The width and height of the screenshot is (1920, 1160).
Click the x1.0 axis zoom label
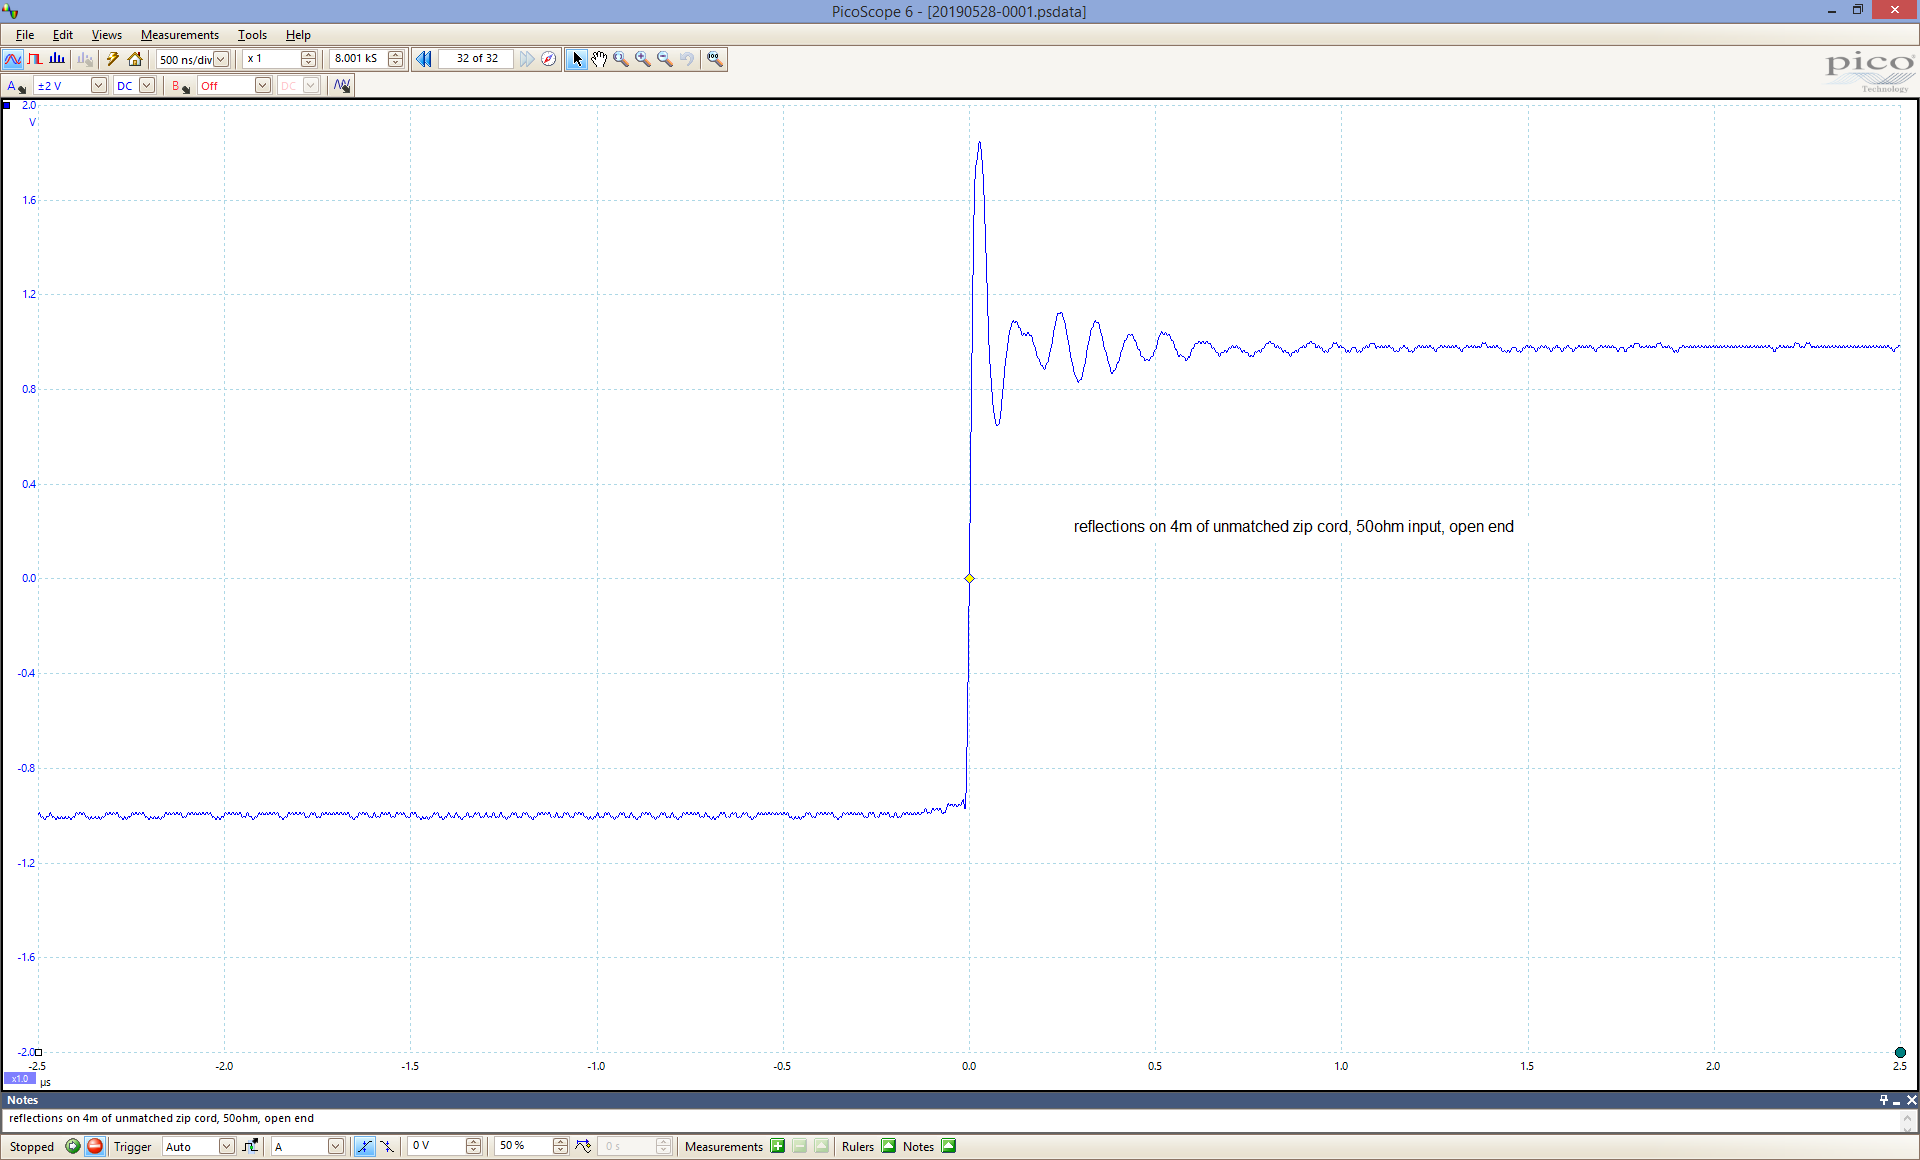click(20, 1079)
